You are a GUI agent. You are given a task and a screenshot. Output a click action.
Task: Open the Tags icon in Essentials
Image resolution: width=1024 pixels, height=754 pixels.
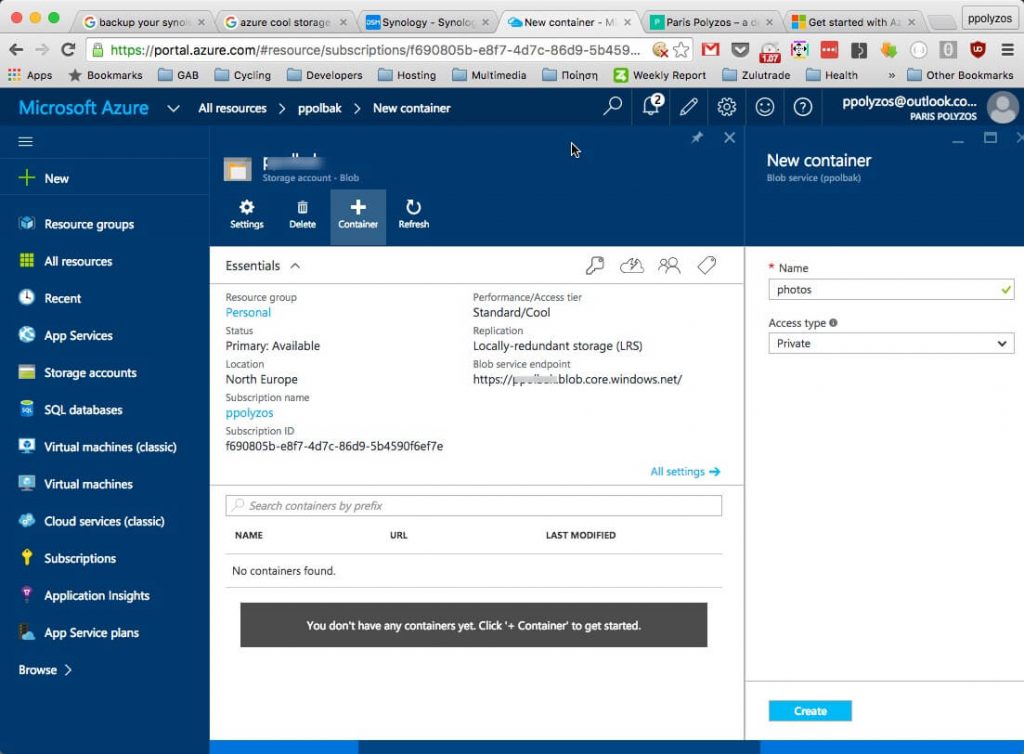(707, 265)
